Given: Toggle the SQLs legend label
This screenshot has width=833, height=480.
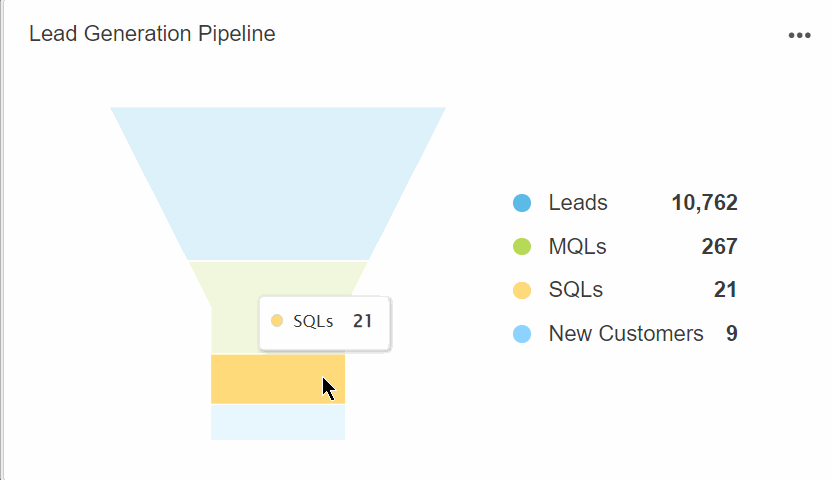Looking at the screenshot, I should coord(576,291).
